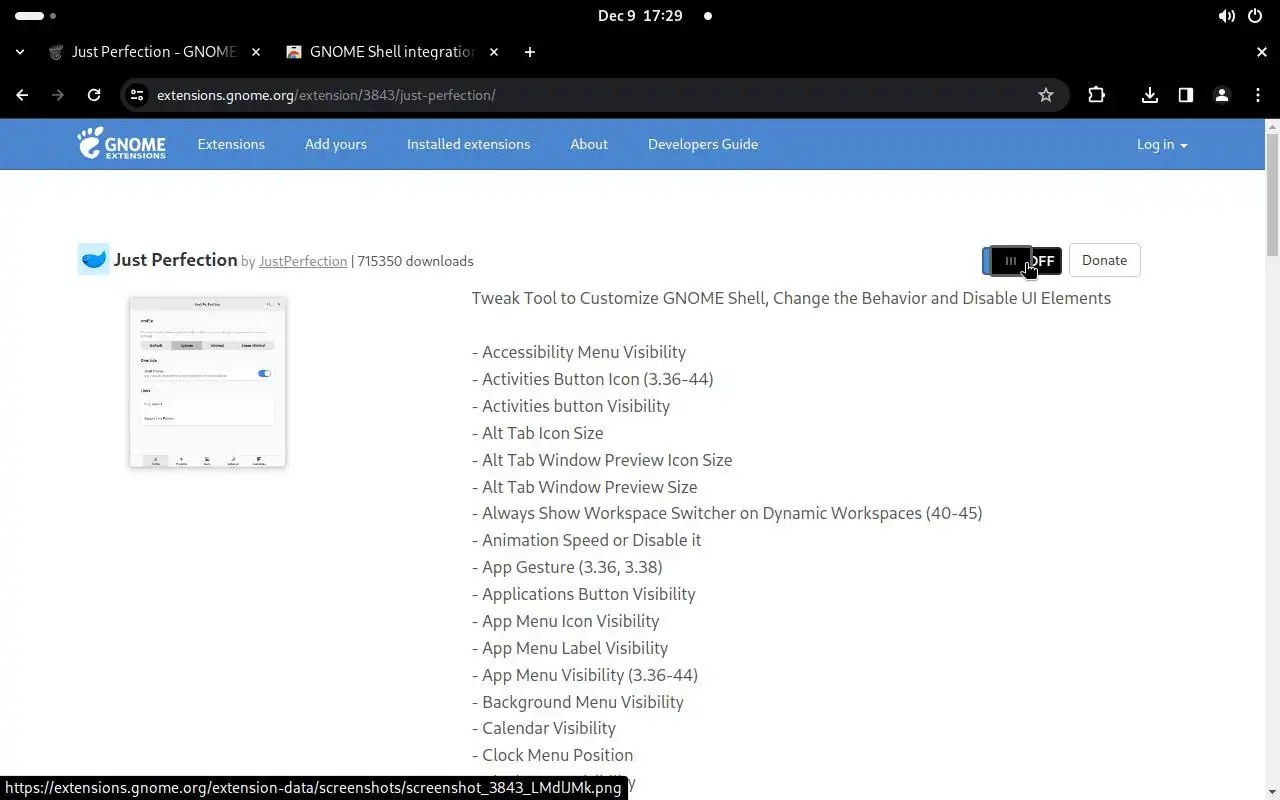Open the clock Dec 9 17:29 panel
This screenshot has width=1280, height=800.
[x=640, y=16]
